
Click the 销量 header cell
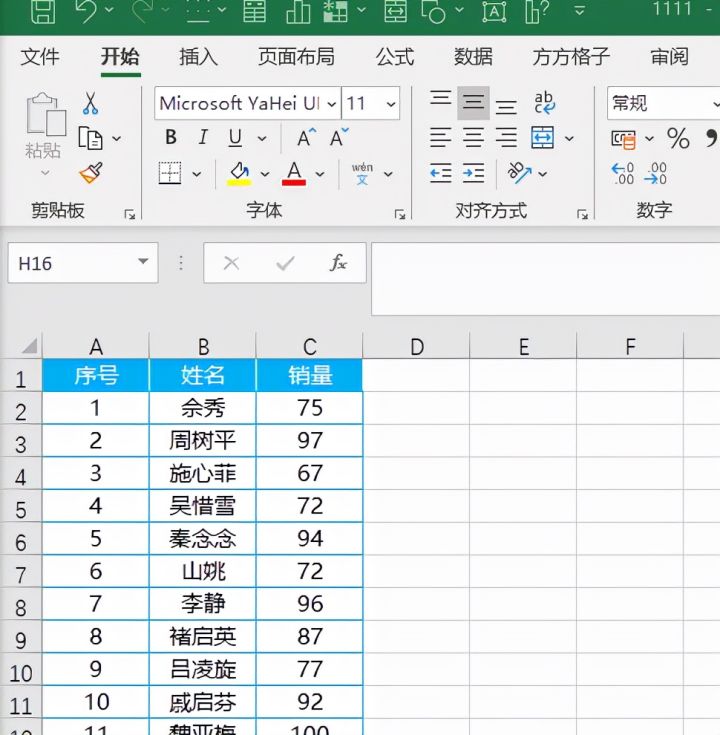(309, 375)
